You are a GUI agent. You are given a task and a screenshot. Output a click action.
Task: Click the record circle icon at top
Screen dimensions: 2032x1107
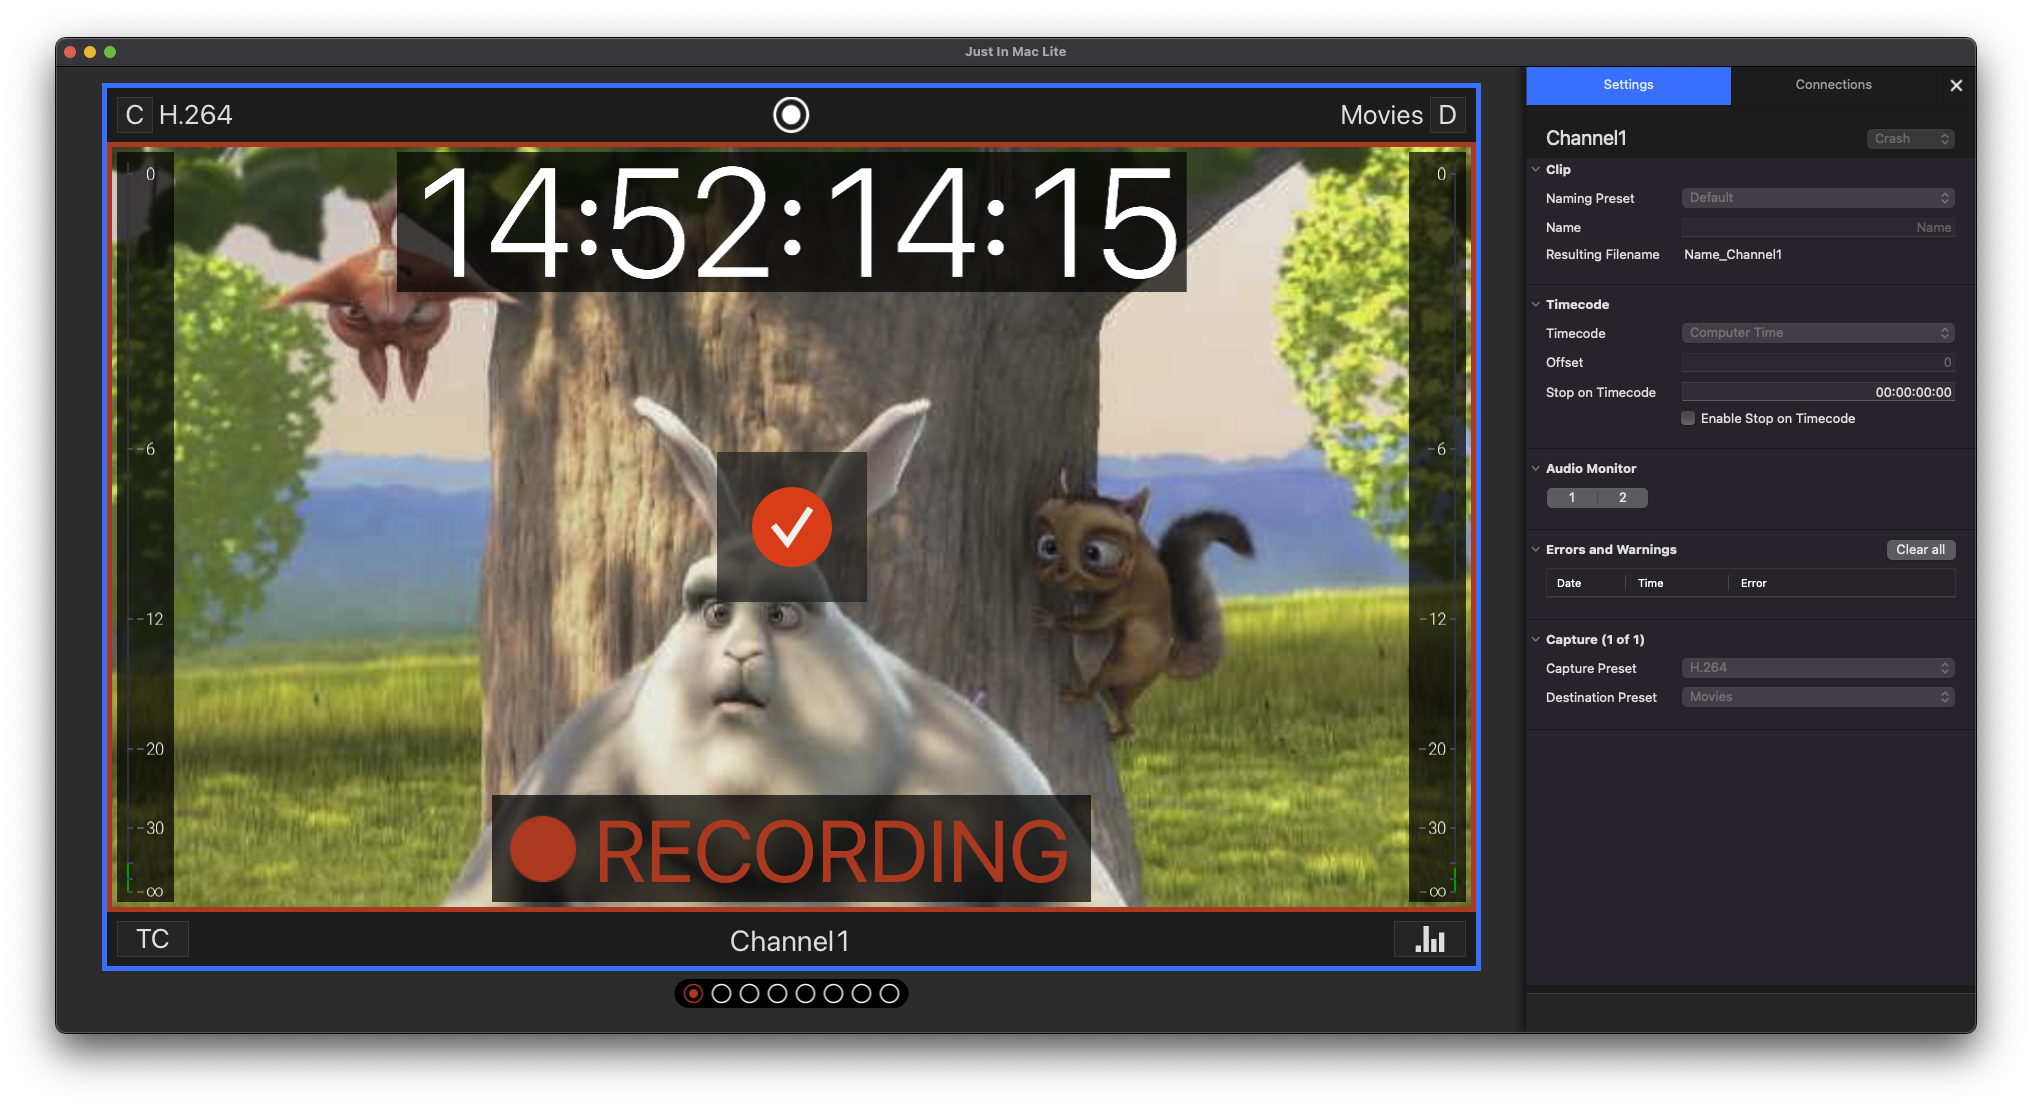pyautogui.click(x=790, y=115)
